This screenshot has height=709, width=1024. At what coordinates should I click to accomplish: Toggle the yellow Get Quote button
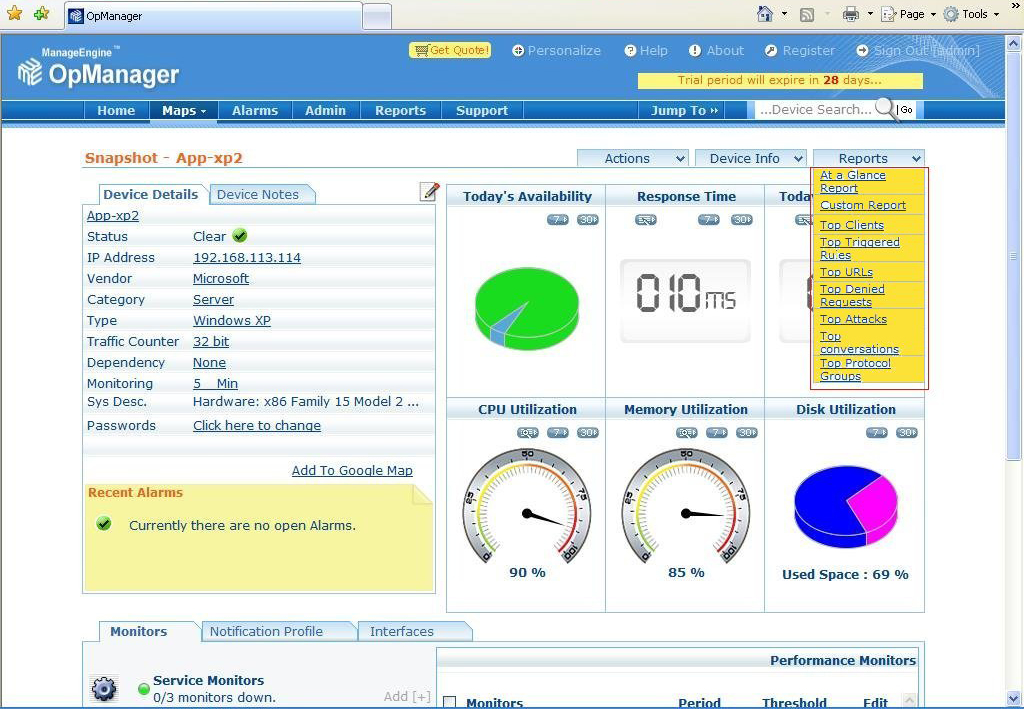click(x=449, y=49)
